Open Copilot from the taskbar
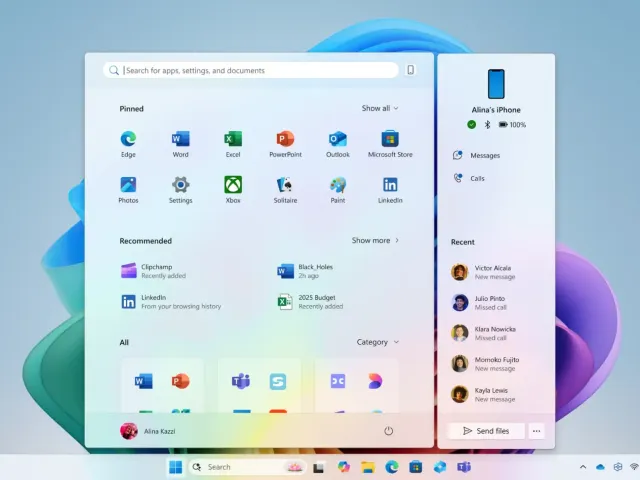 [x=344, y=467]
